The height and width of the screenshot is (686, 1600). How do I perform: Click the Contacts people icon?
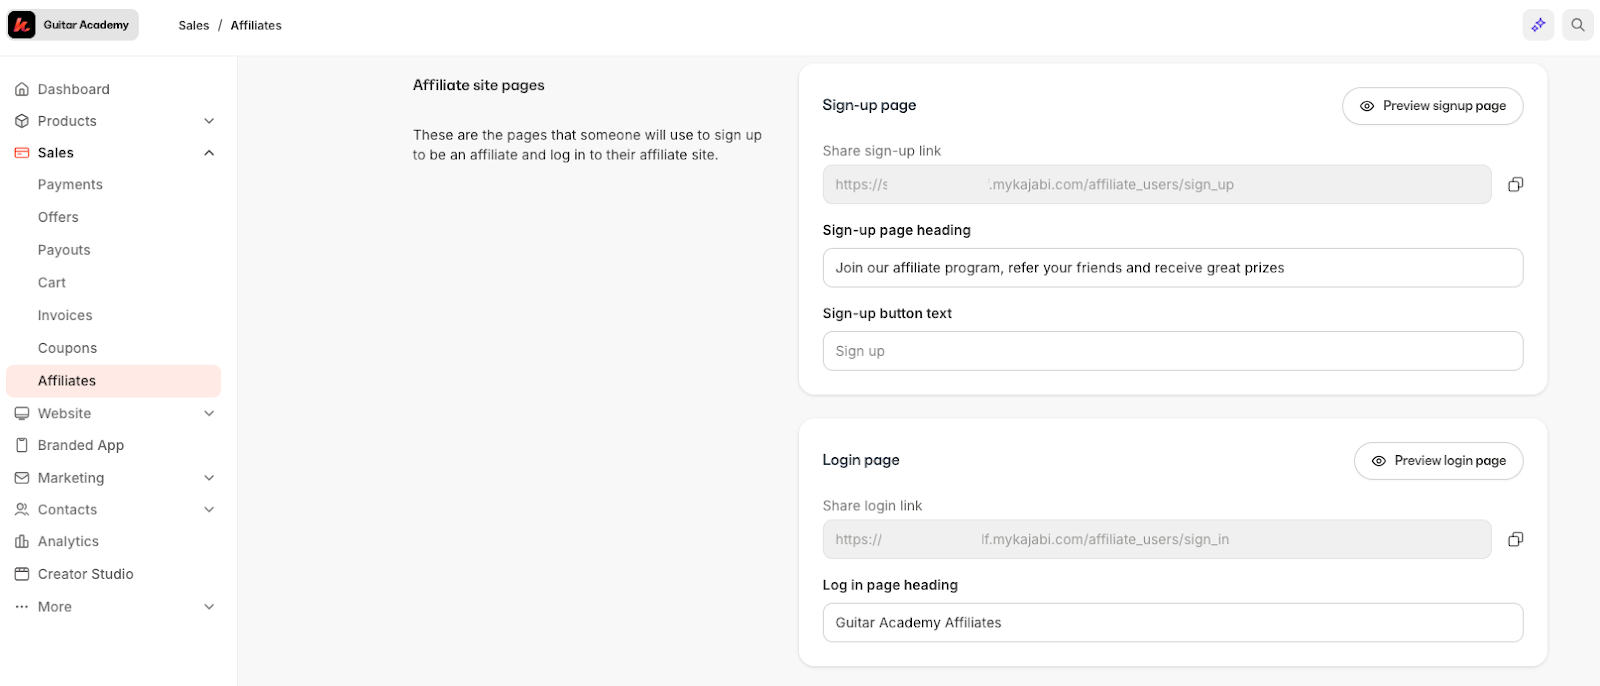(22, 509)
